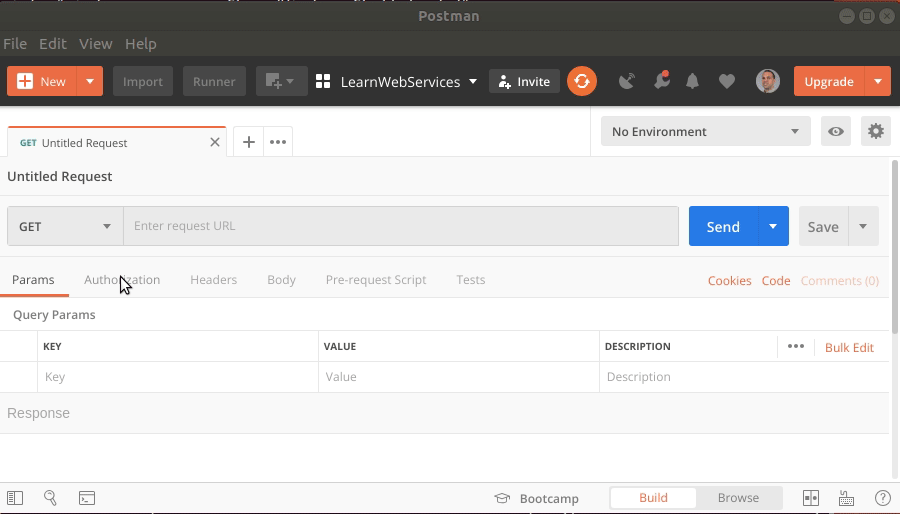This screenshot has height=514, width=900.
Task: Focus the Enter request URL field
Action: 401,226
